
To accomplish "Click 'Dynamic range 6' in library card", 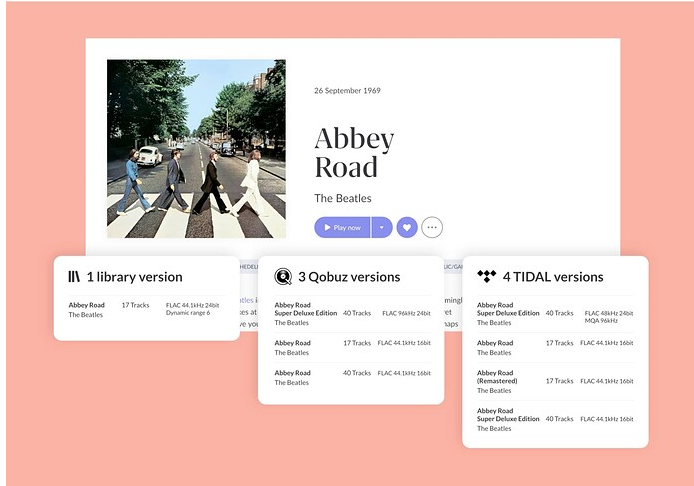I will point(188,313).
